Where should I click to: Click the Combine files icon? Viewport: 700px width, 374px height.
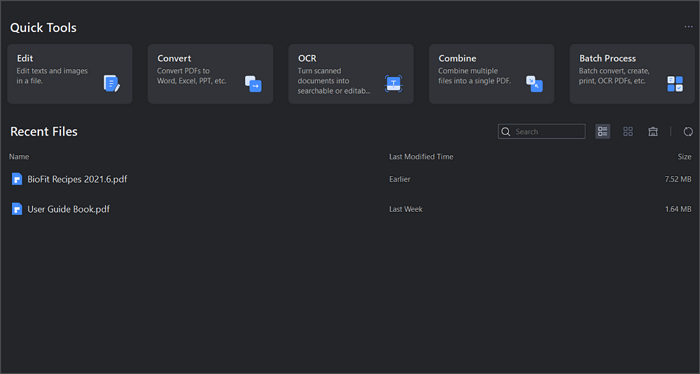[x=534, y=83]
